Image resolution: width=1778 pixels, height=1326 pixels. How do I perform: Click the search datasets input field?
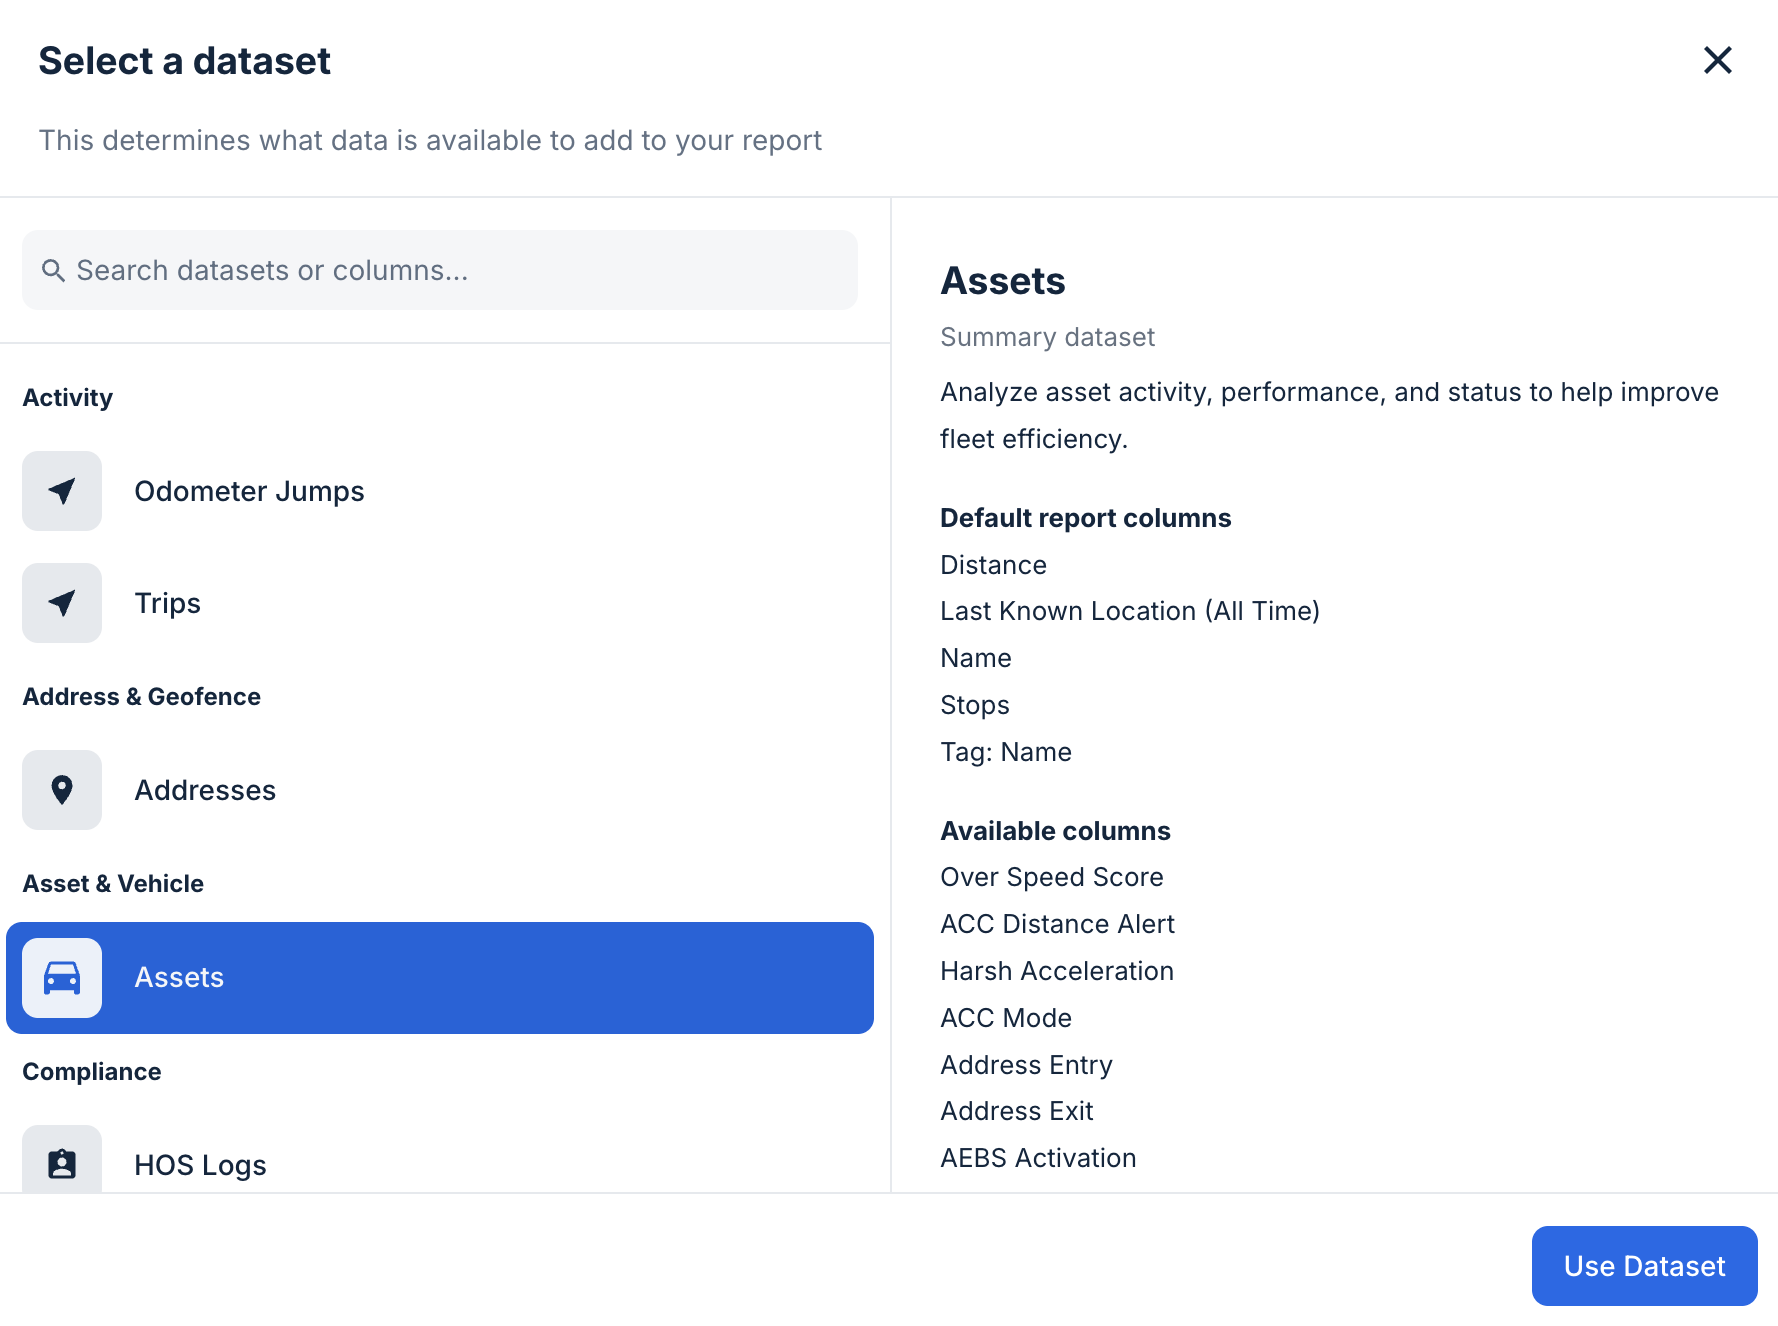pyautogui.click(x=439, y=270)
